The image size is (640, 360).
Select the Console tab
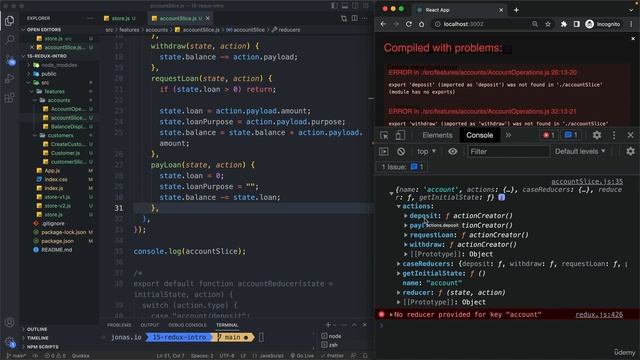(x=480, y=135)
